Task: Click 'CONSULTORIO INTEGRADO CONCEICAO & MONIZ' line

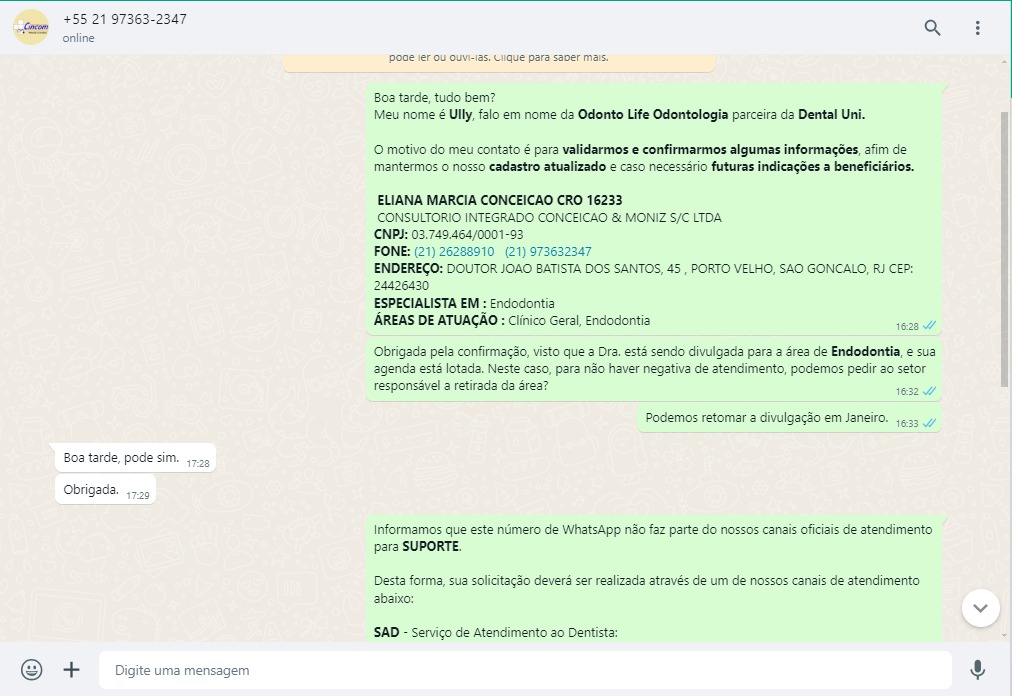Action: pyautogui.click(x=549, y=218)
